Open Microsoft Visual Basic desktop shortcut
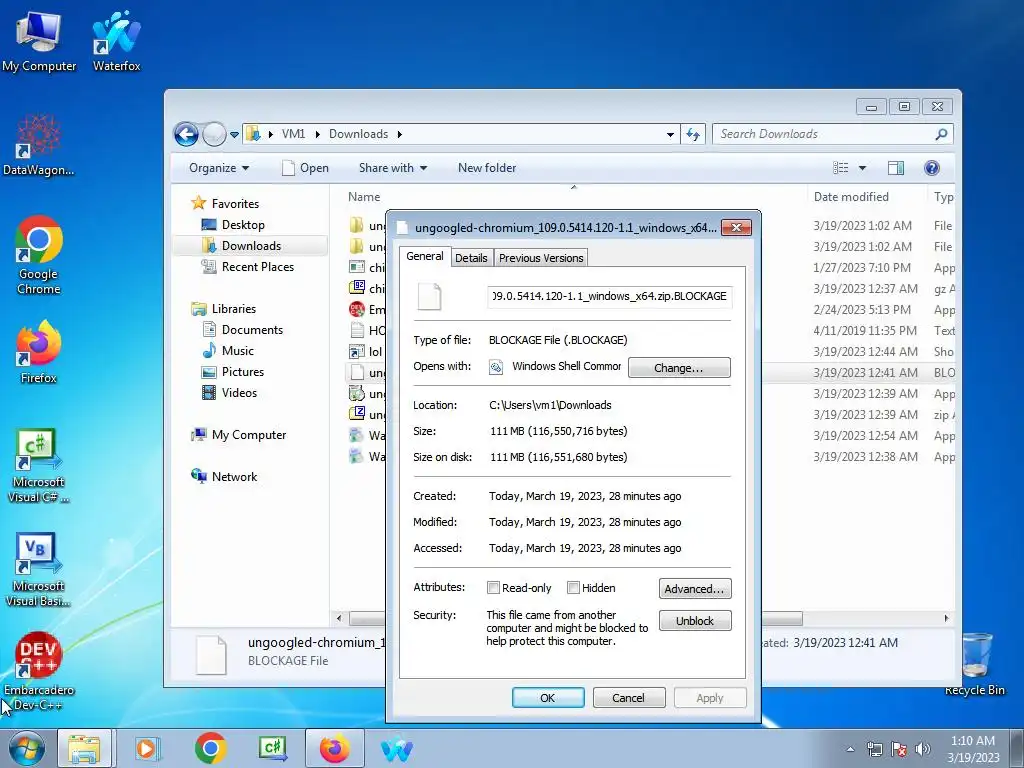The image size is (1024, 768). 39,569
